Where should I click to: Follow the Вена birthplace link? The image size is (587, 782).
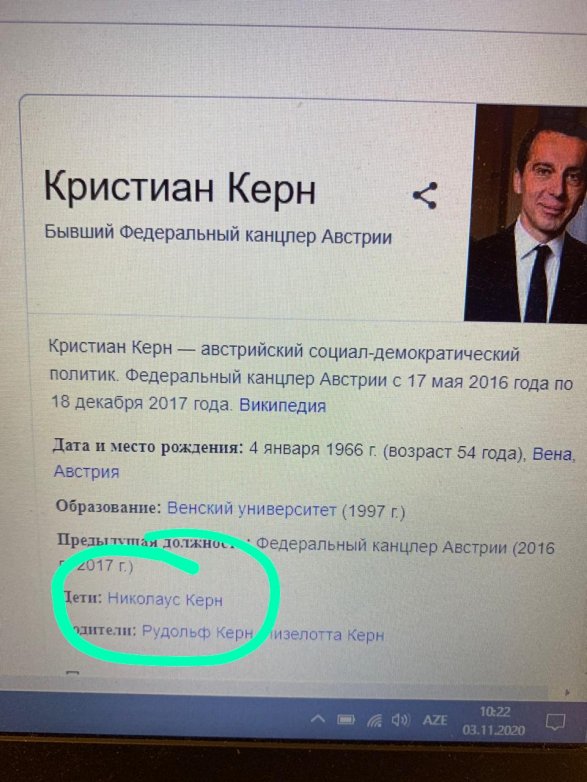click(x=553, y=454)
